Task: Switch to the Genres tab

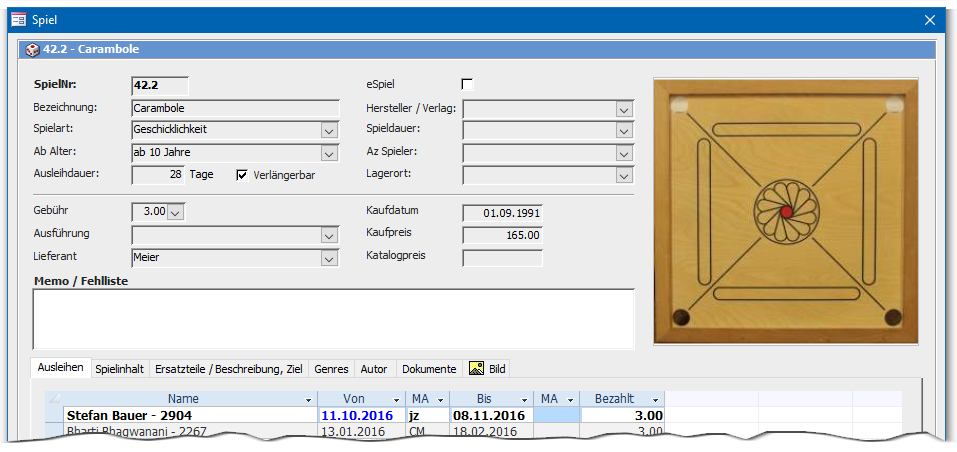Action: click(331, 368)
